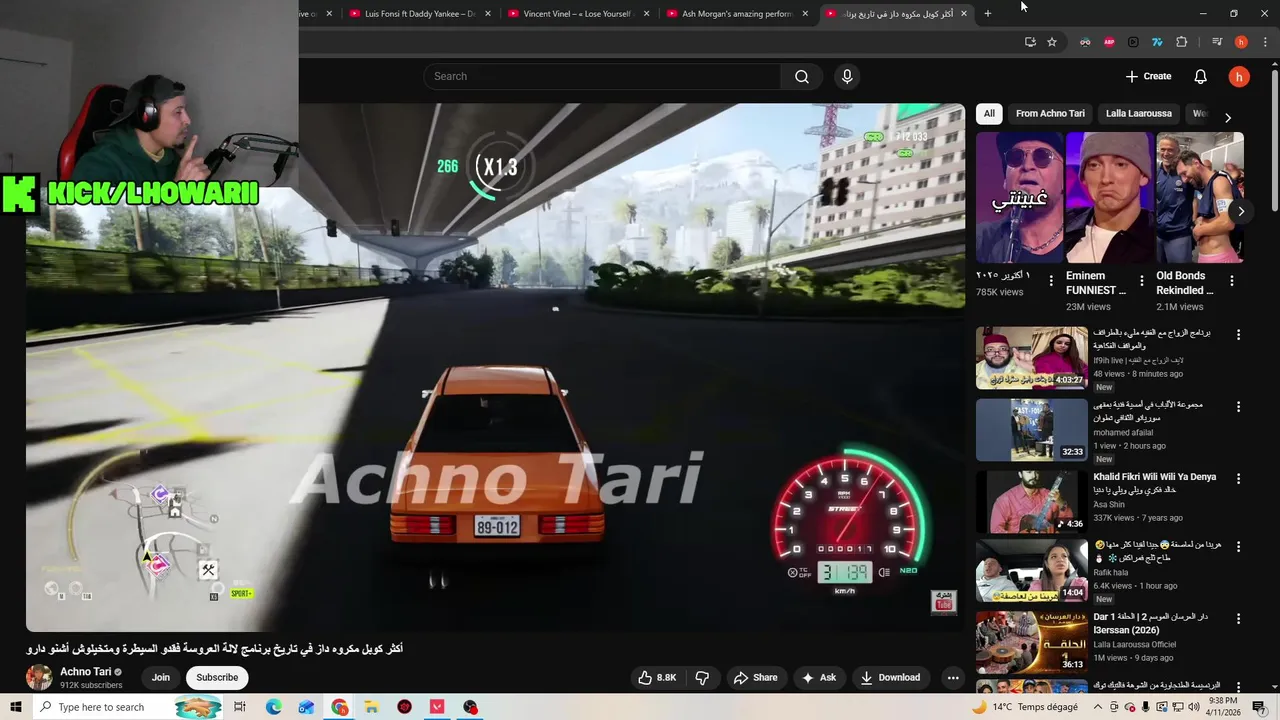1280x720 pixels.
Task: Start voice search with microphone icon
Action: click(x=847, y=77)
